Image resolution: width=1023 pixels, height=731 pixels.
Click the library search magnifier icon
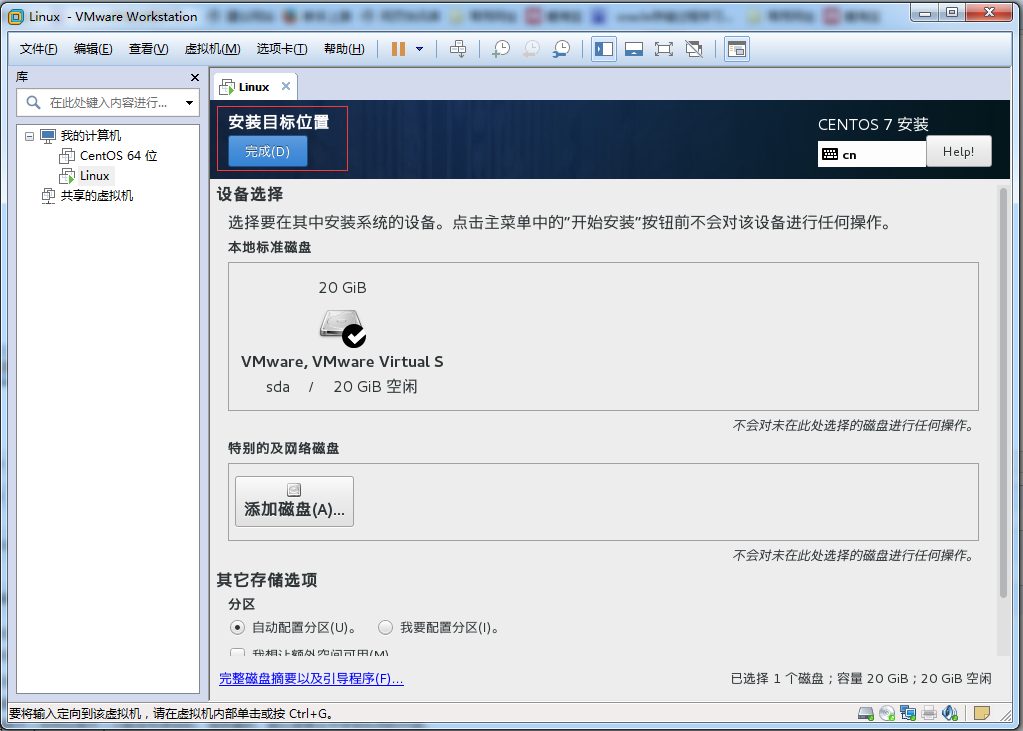pyautogui.click(x=33, y=102)
